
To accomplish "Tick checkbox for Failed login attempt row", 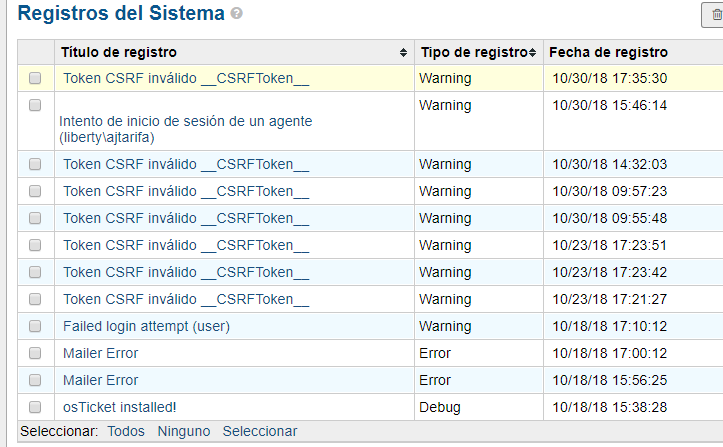I will (35, 326).
